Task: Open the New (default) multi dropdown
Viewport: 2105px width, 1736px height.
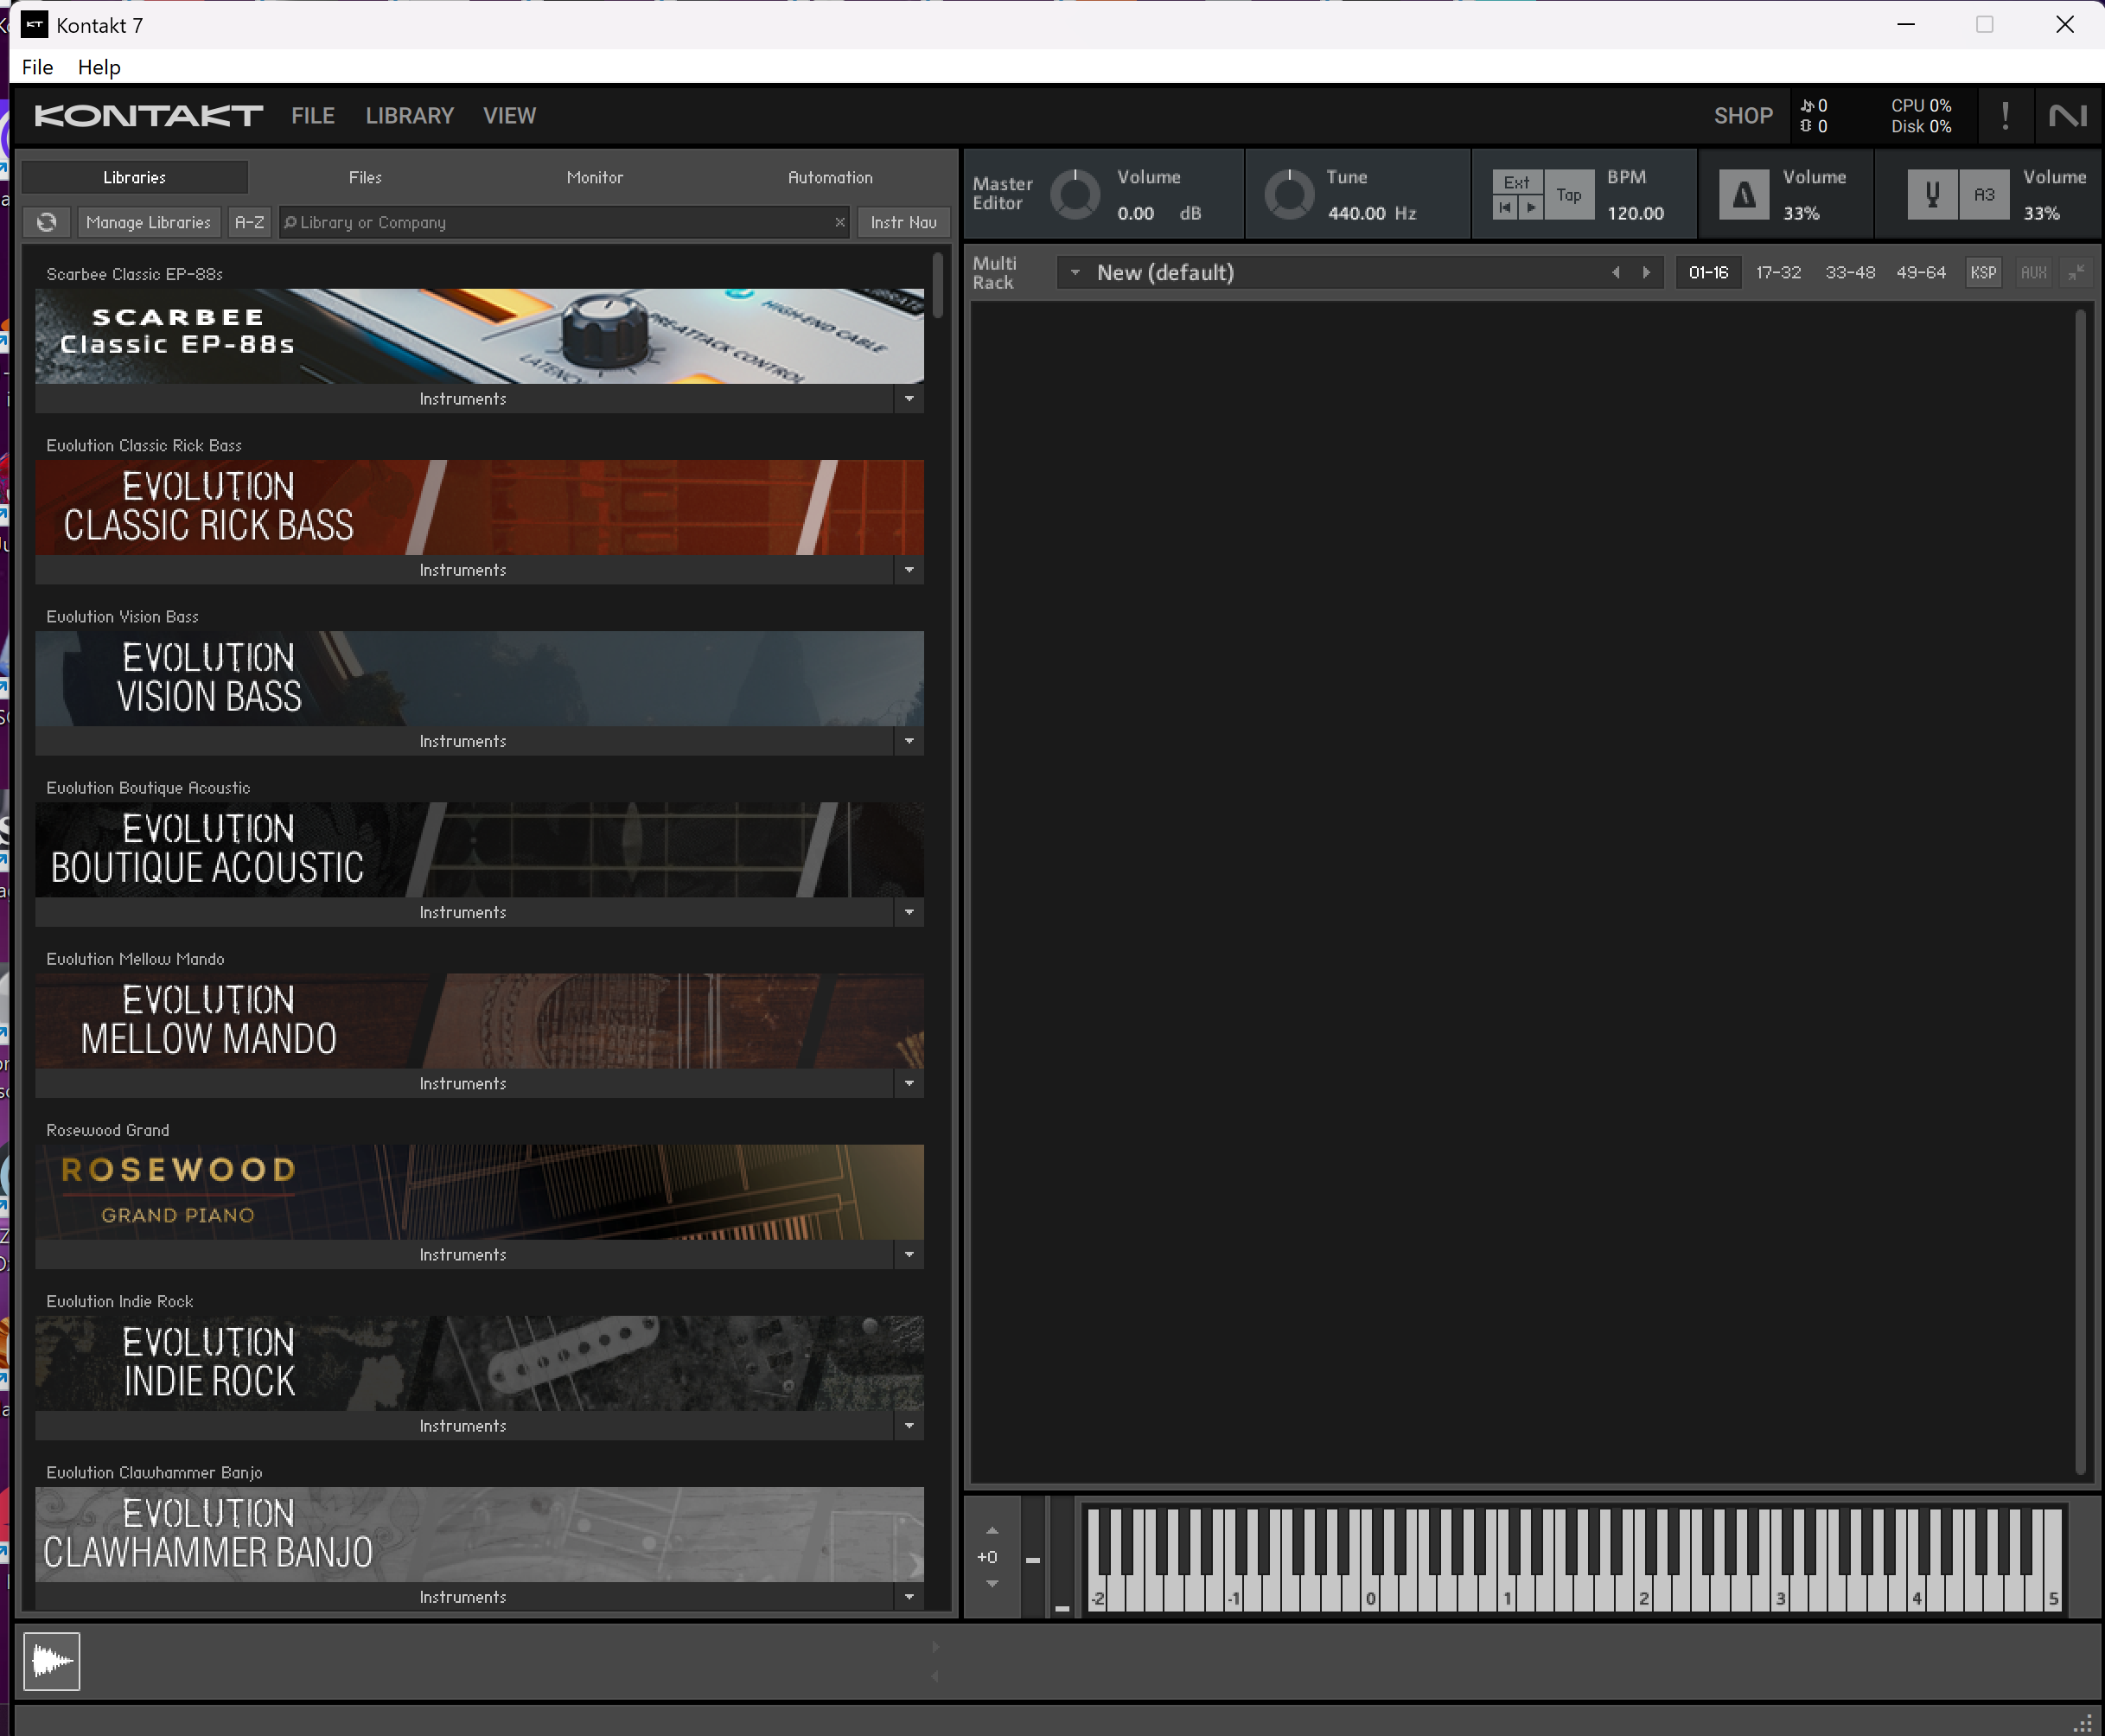Action: [1075, 272]
